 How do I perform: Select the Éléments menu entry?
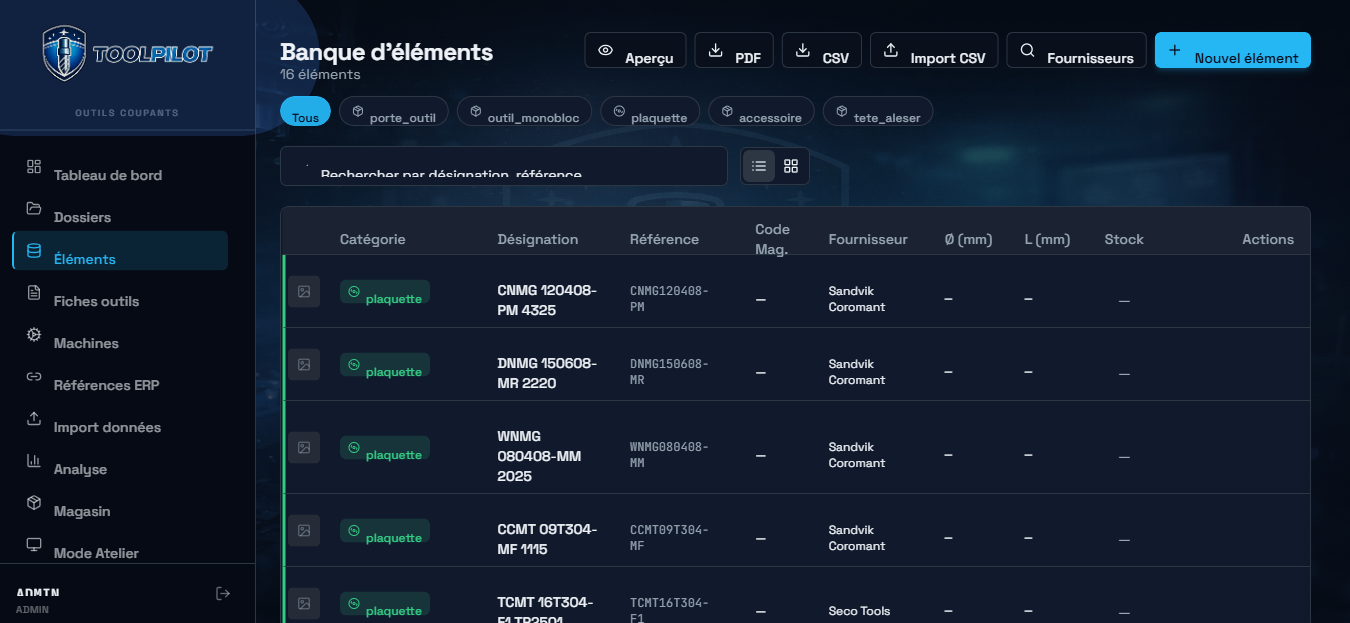(86, 258)
